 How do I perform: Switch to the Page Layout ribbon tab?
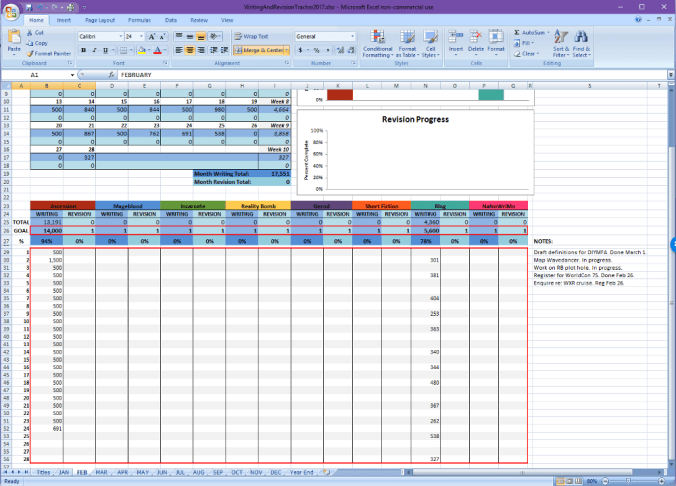point(99,20)
